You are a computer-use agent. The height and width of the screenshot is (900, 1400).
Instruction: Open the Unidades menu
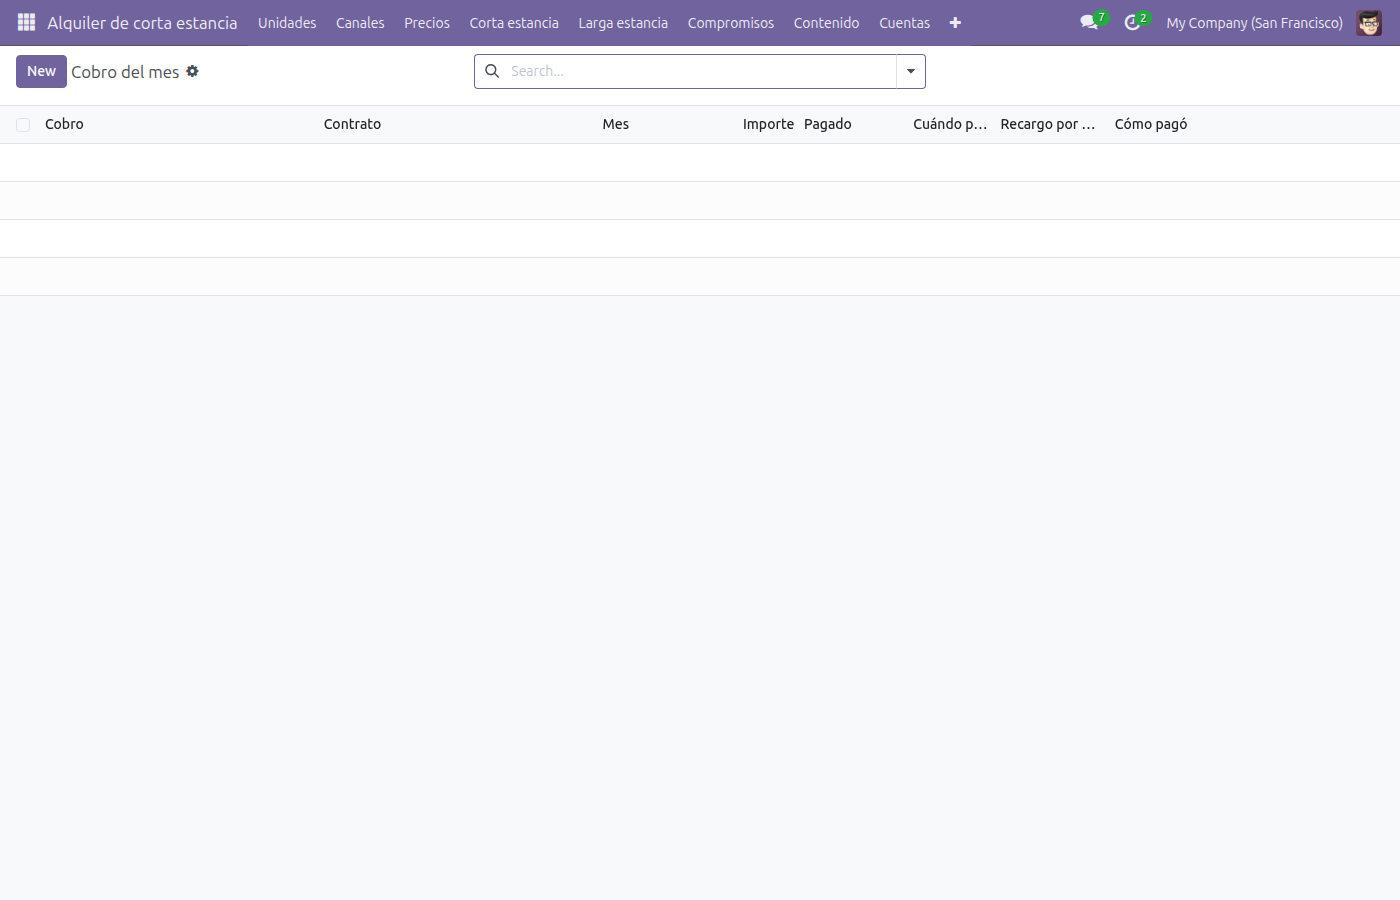coord(287,22)
